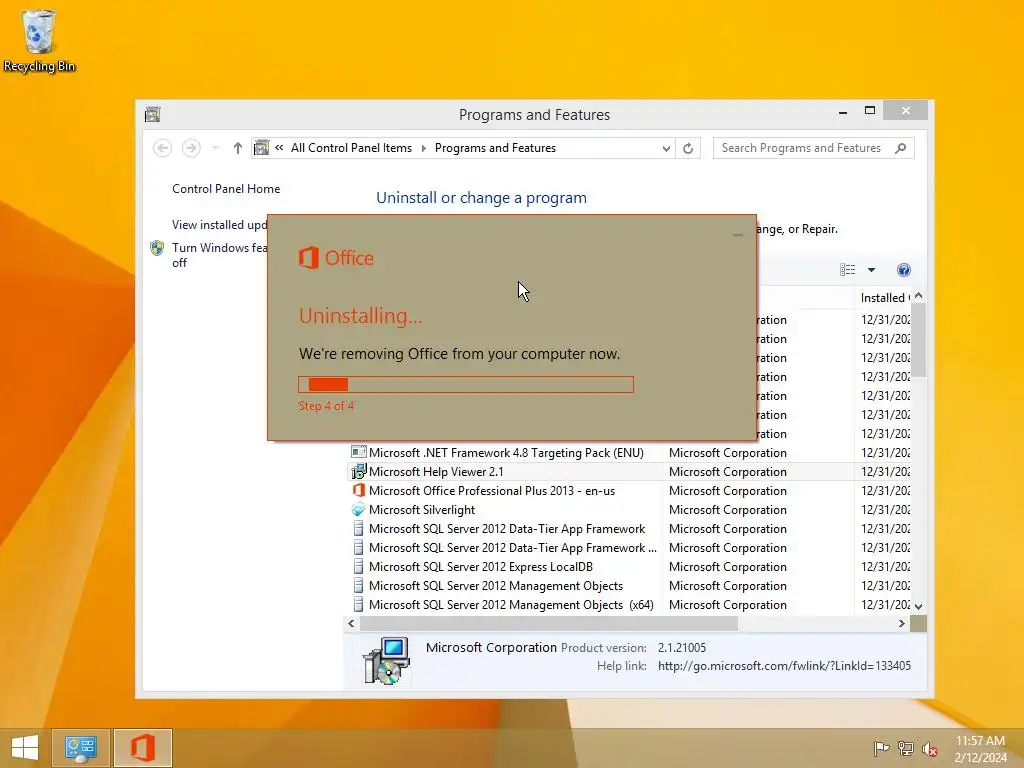Click product version 2.1.21005 value
Image resolution: width=1024 pixels, height=768 pixels.
click(x=682, y=648)
